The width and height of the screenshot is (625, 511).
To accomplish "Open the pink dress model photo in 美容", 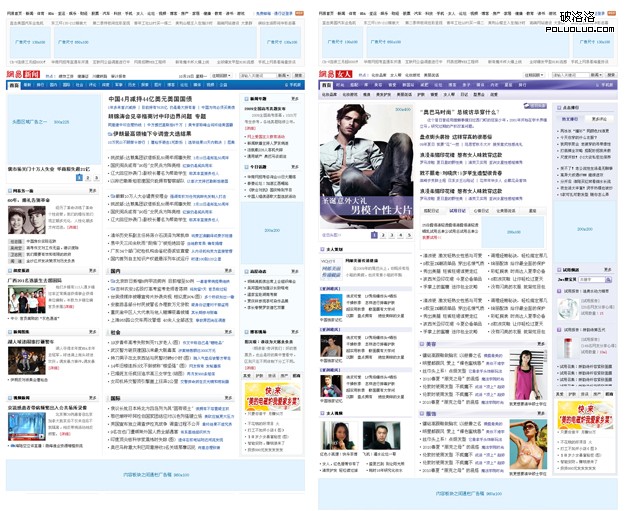I will click(528, 375).
